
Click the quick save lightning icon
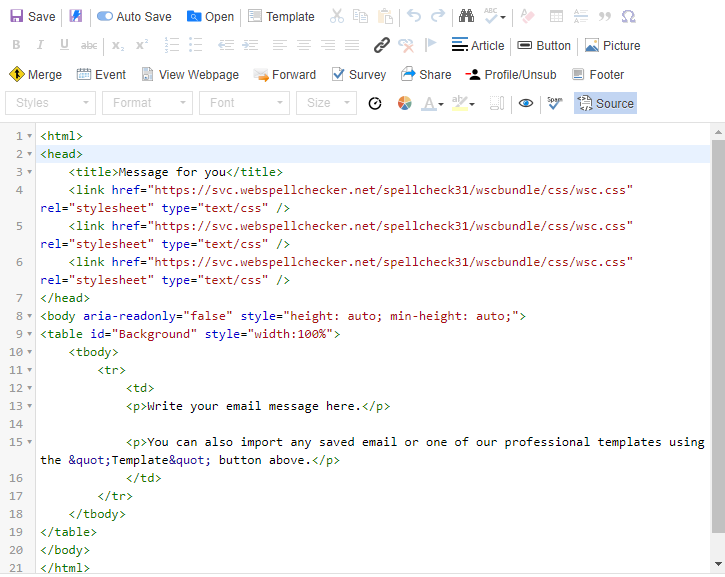point(75,16)
